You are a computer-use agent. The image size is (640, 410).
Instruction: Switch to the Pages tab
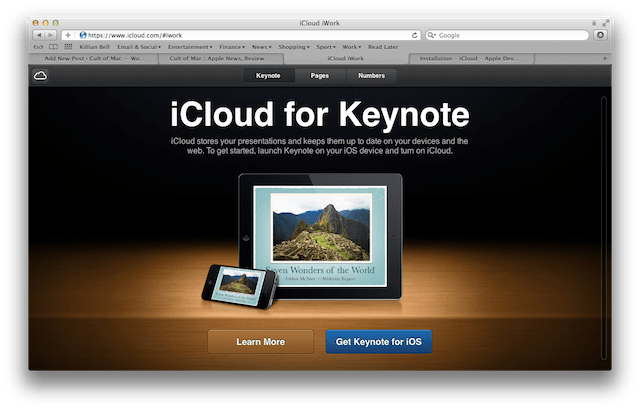click(x=320, y=76)
